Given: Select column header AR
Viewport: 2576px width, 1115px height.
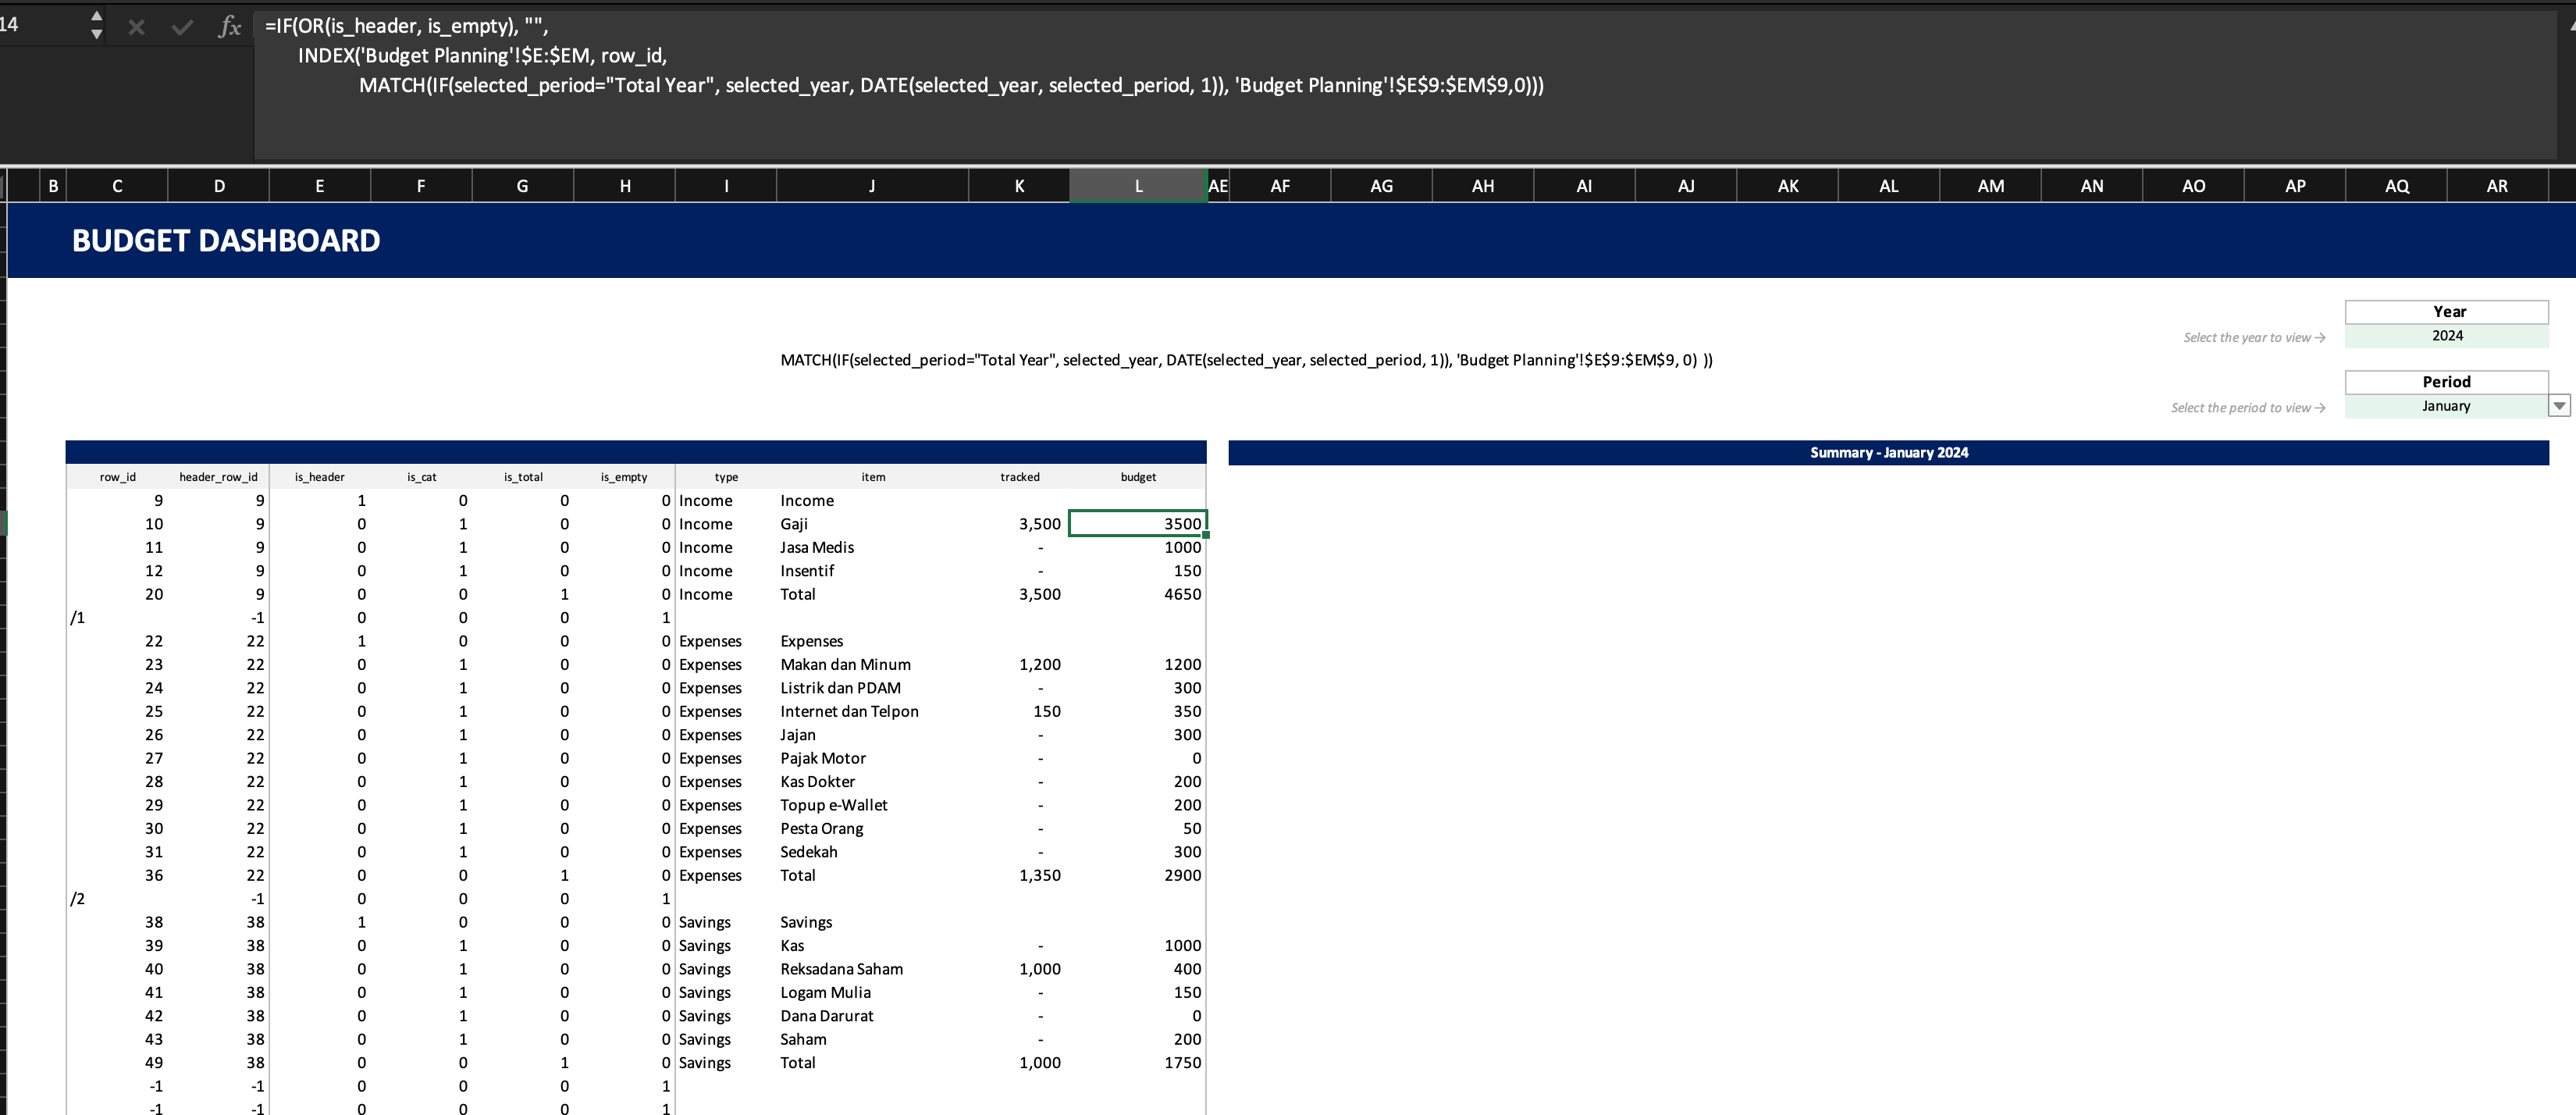Looking at the screenshot, I should point(2497,185).
